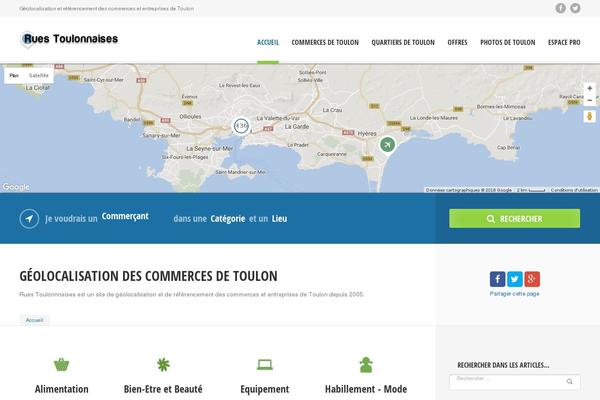The width and height of the screenshot is (600, 400).
Task: Open the Lieu selector
Action: tap(279, 219)
